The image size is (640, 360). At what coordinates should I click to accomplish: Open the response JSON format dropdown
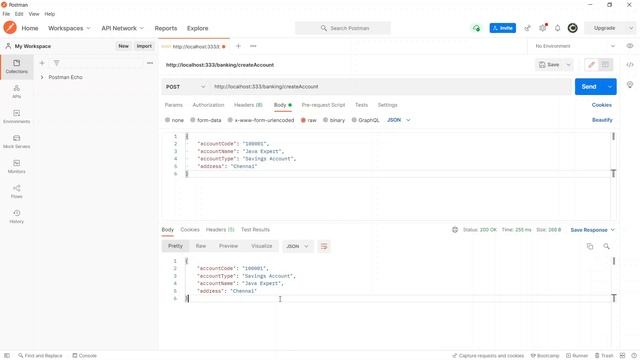coord(297,246)
